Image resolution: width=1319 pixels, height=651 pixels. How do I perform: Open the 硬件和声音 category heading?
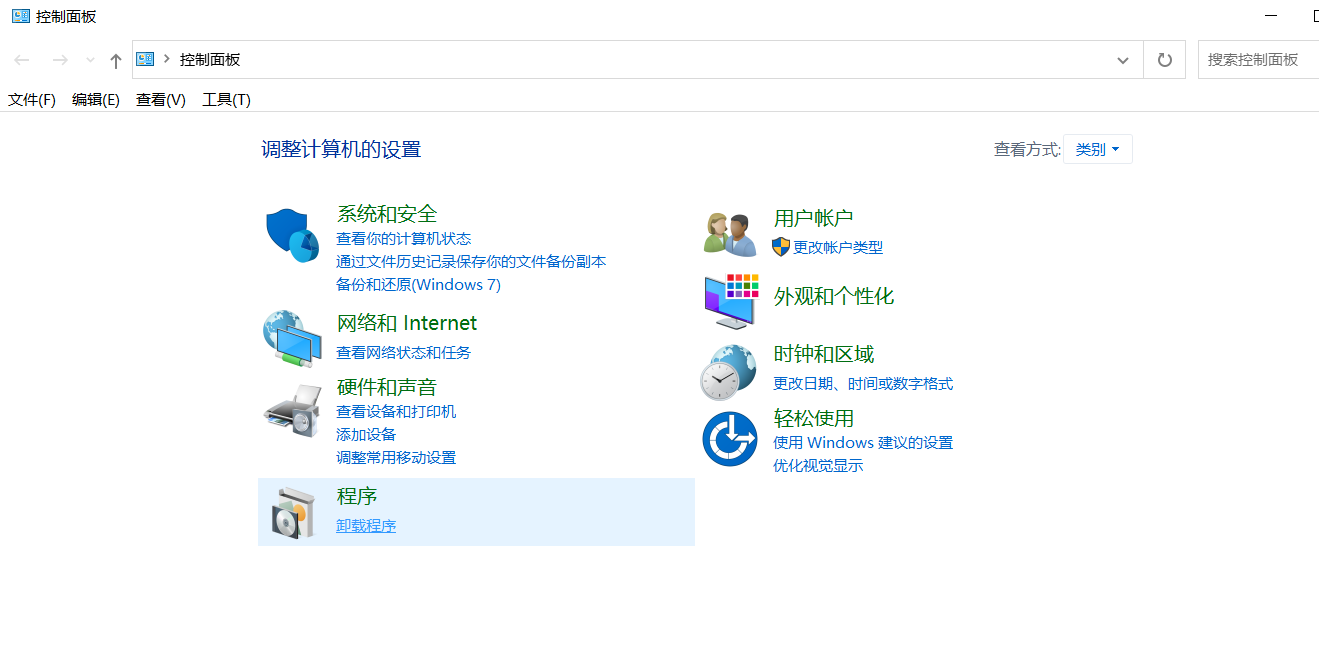pyautogui.click(x=387, y=386)
